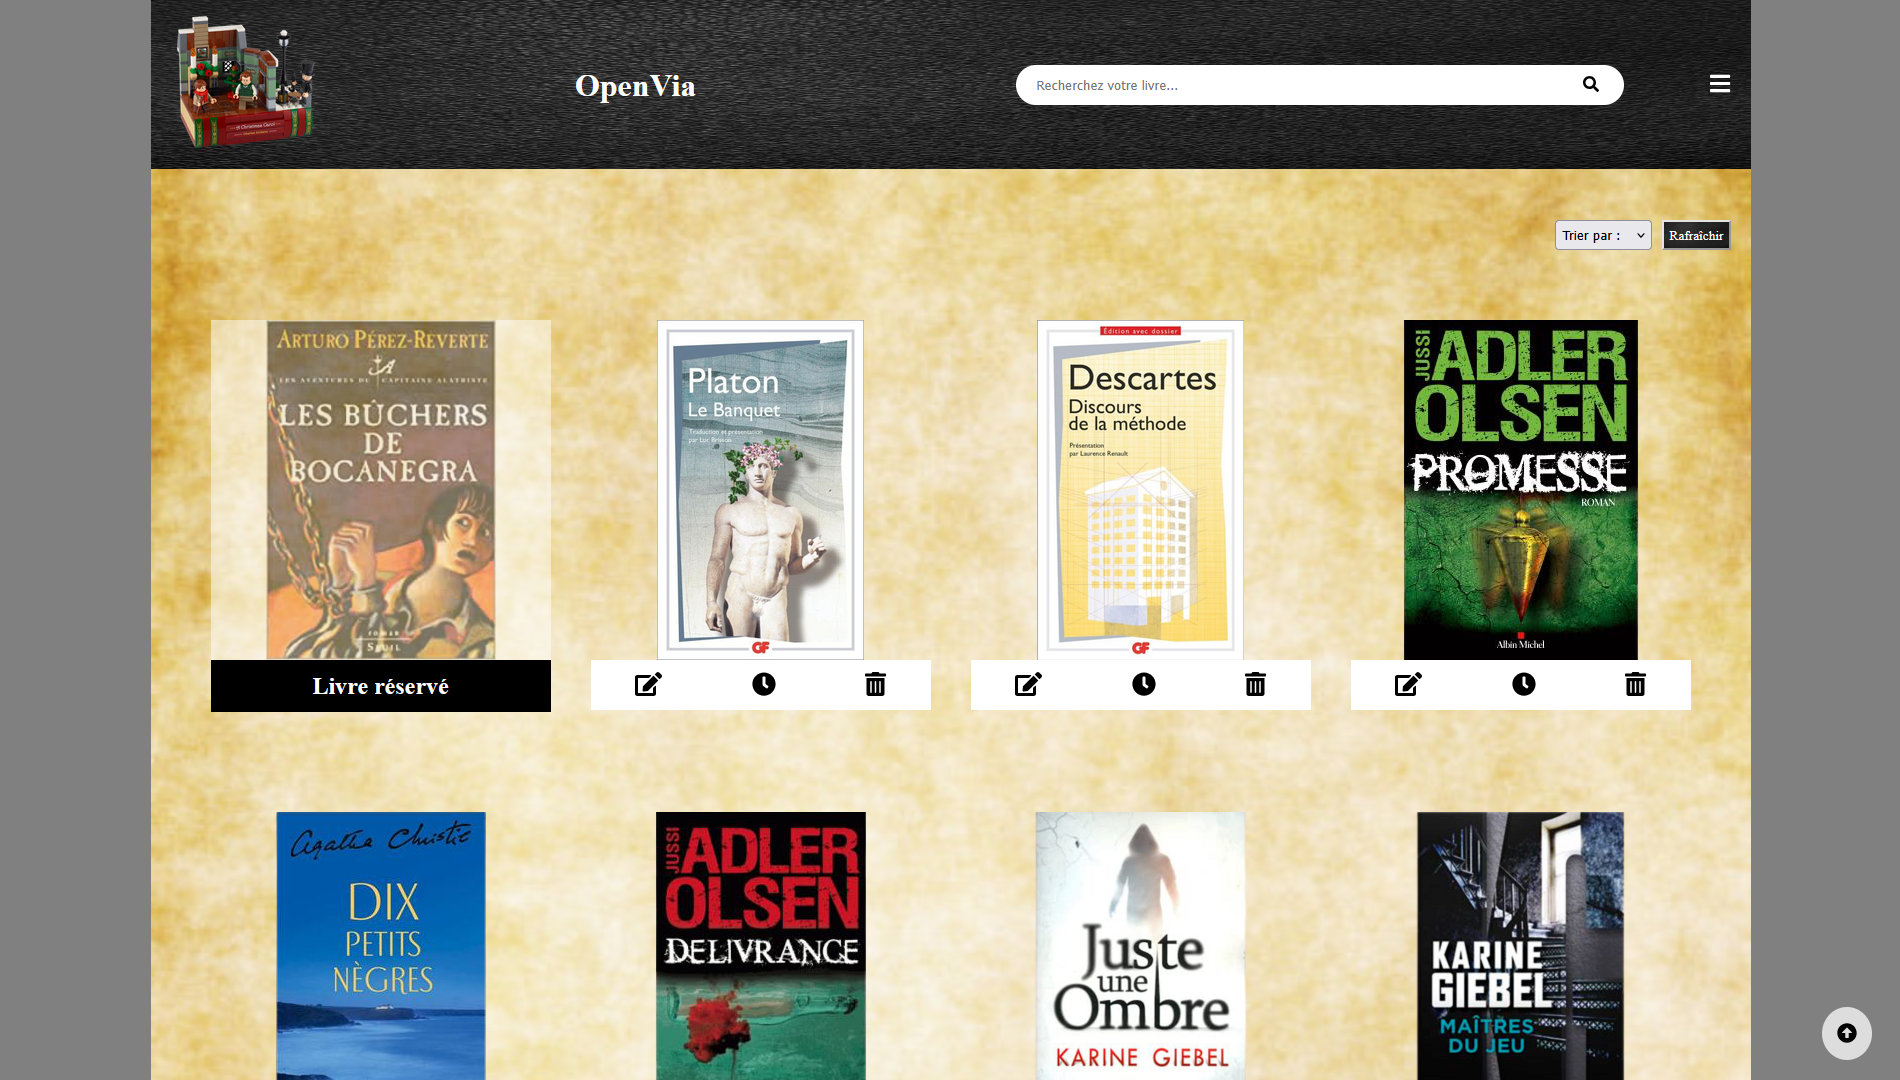Click the site logo image in the header
1900x1080 pixels.
[245, 82]
